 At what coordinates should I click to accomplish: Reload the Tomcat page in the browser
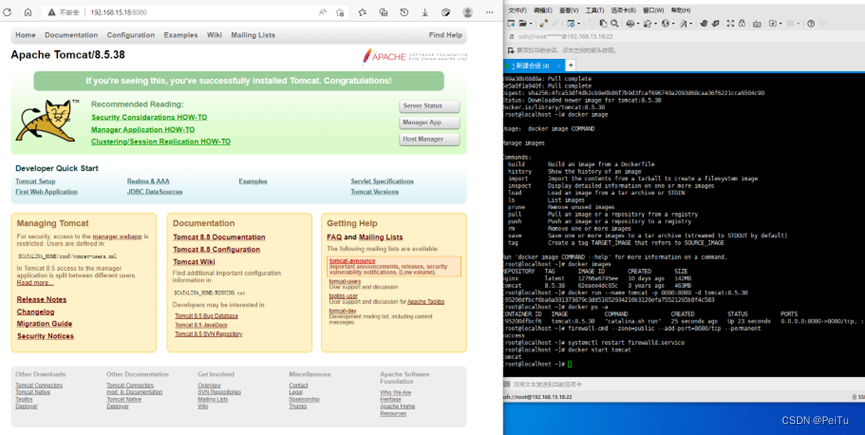click(7, 12)
